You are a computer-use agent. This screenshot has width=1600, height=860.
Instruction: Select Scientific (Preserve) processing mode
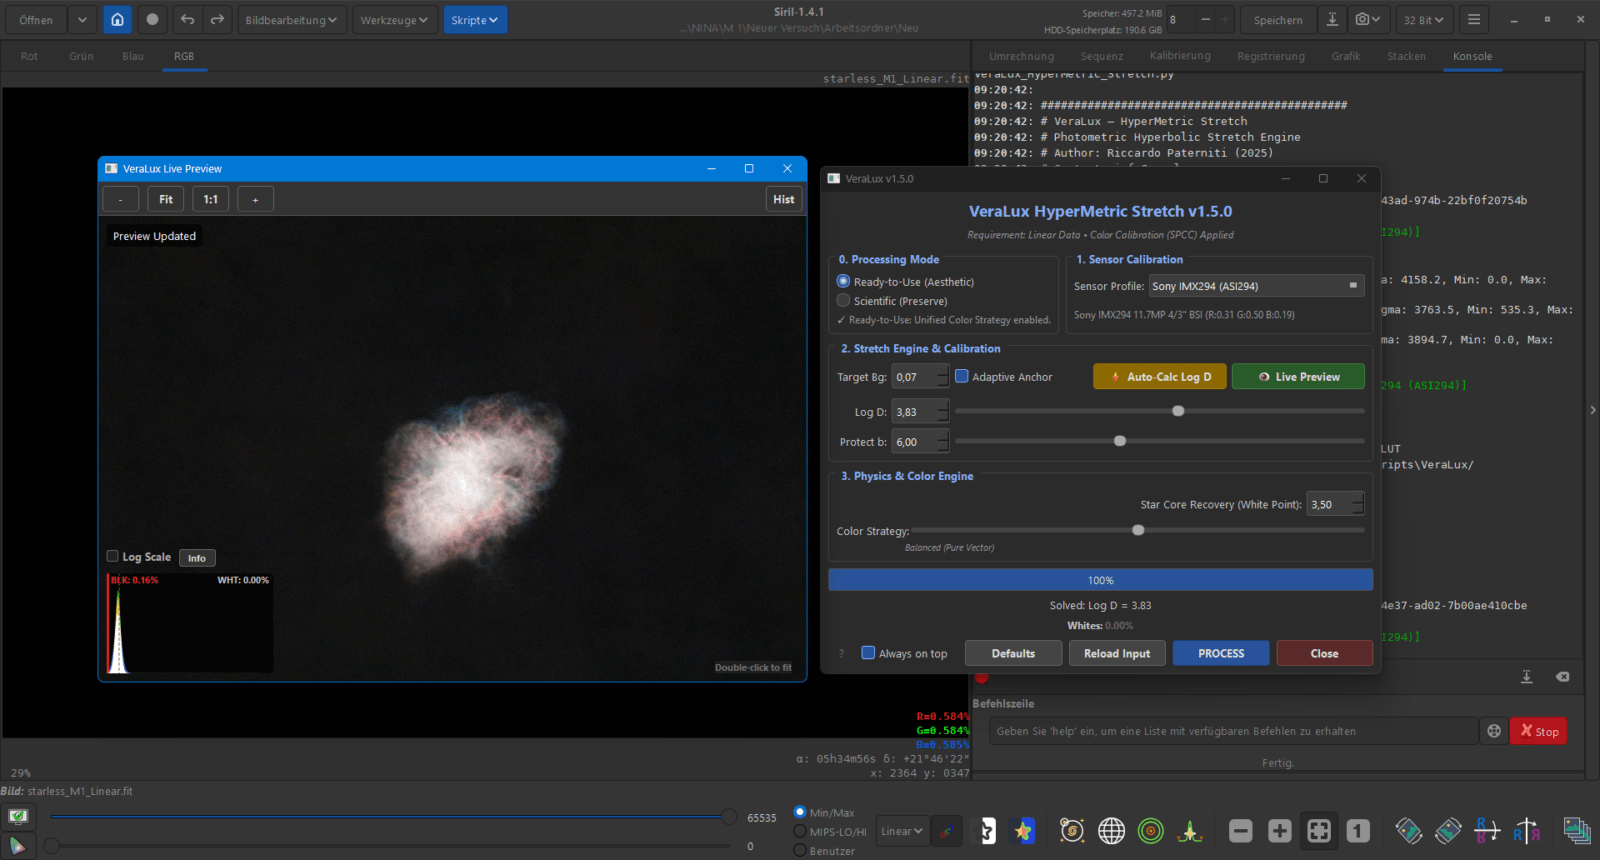843,301
